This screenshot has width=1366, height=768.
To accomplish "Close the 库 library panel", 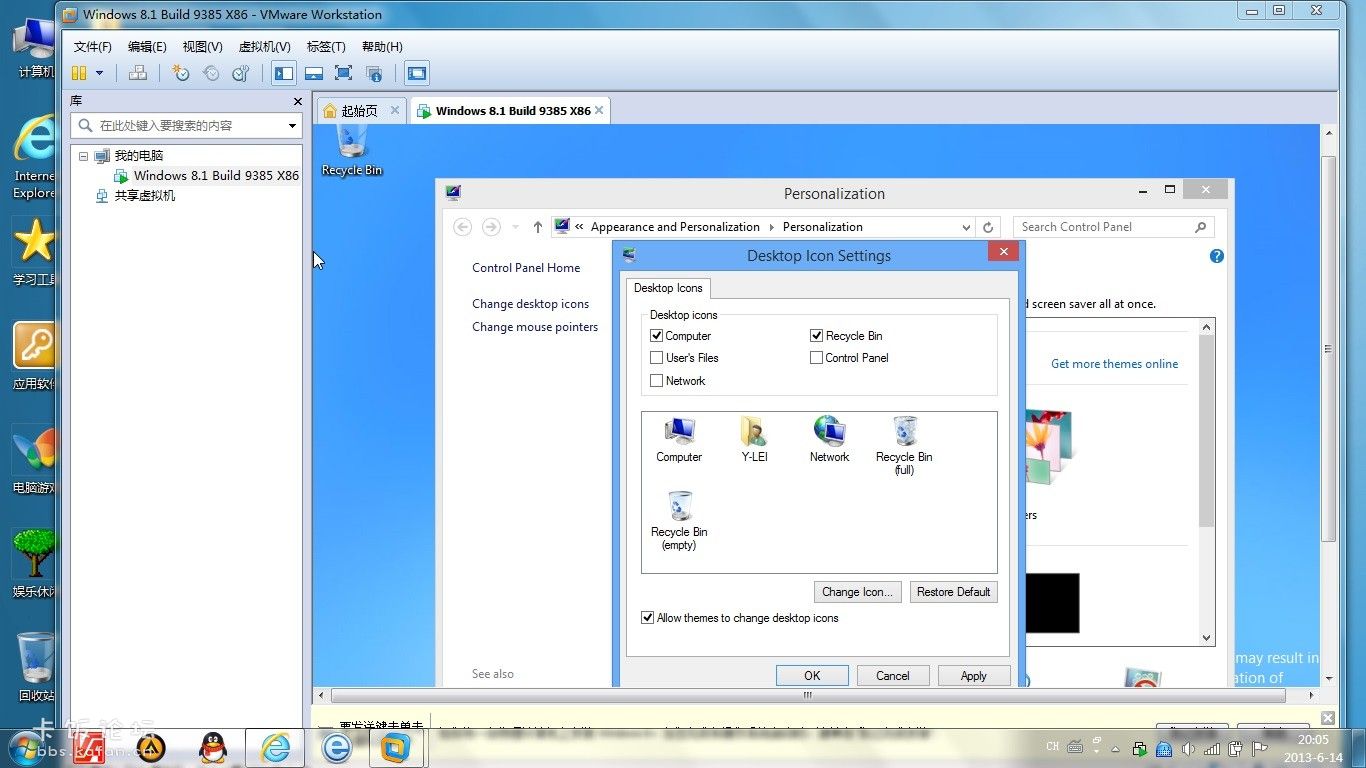I will tap(297, 101).
